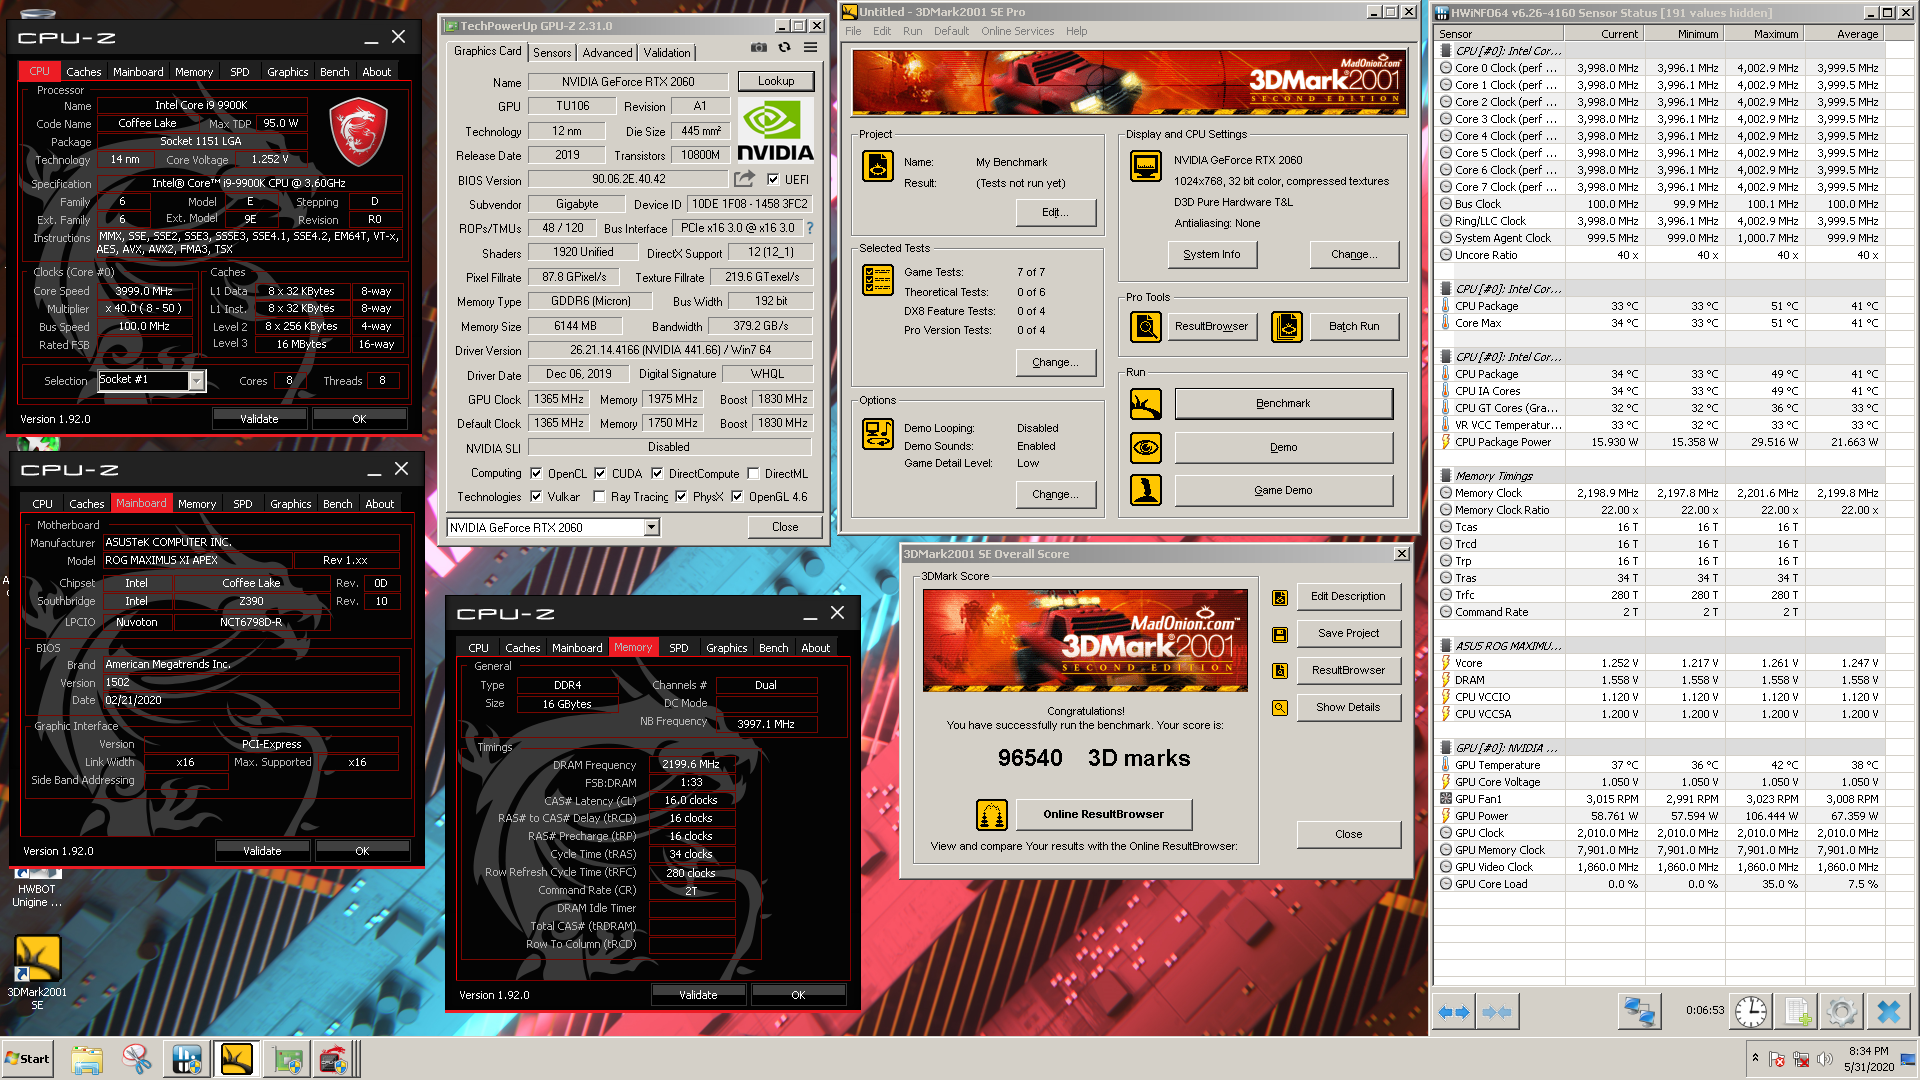Click the ResultBrowser magnifier icon in Pro Tools
The image size is (1920, 1080).
pyautogui.click(x=1146, y=326)
